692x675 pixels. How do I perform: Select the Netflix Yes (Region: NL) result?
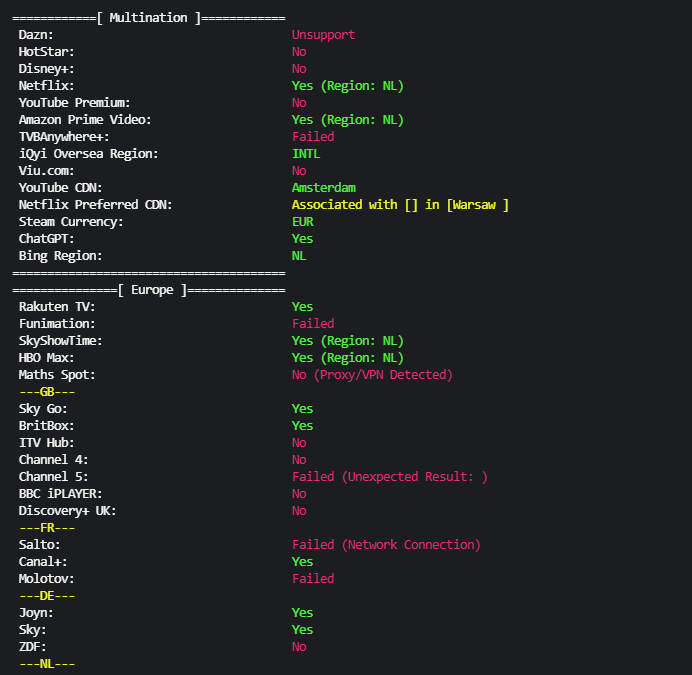(348, 86)
